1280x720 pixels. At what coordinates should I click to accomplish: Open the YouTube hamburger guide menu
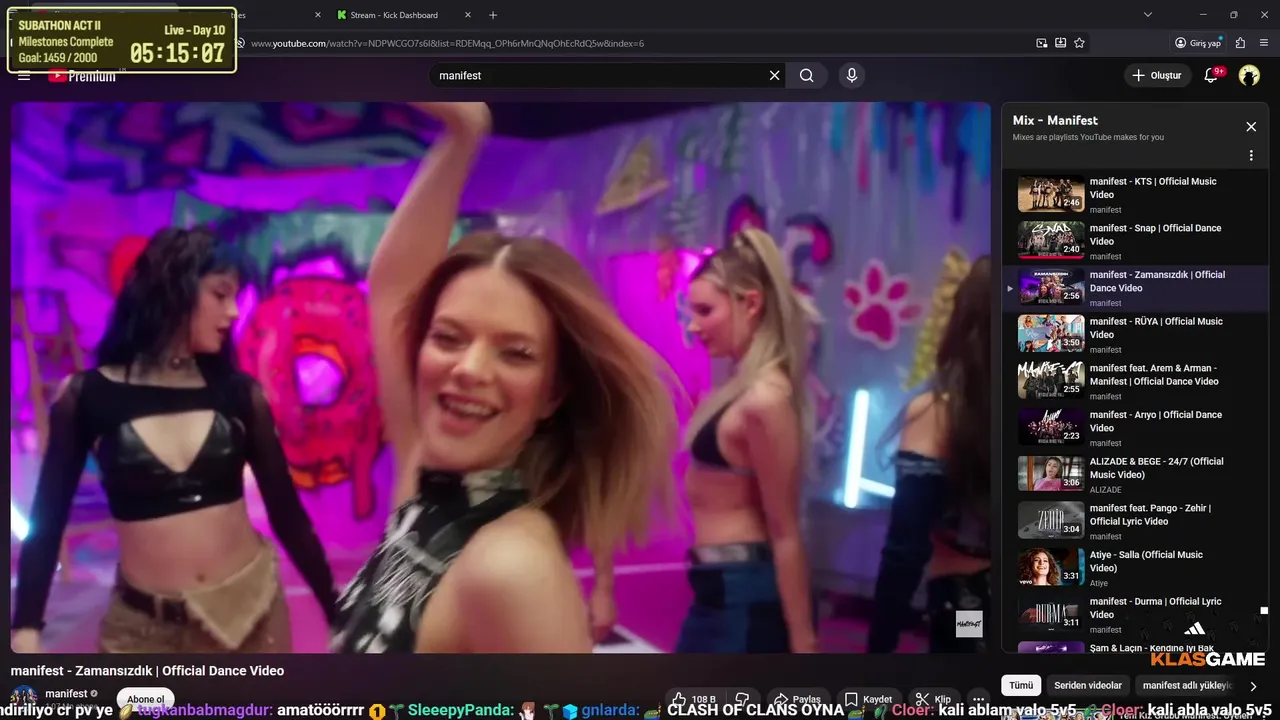(24, 76)
